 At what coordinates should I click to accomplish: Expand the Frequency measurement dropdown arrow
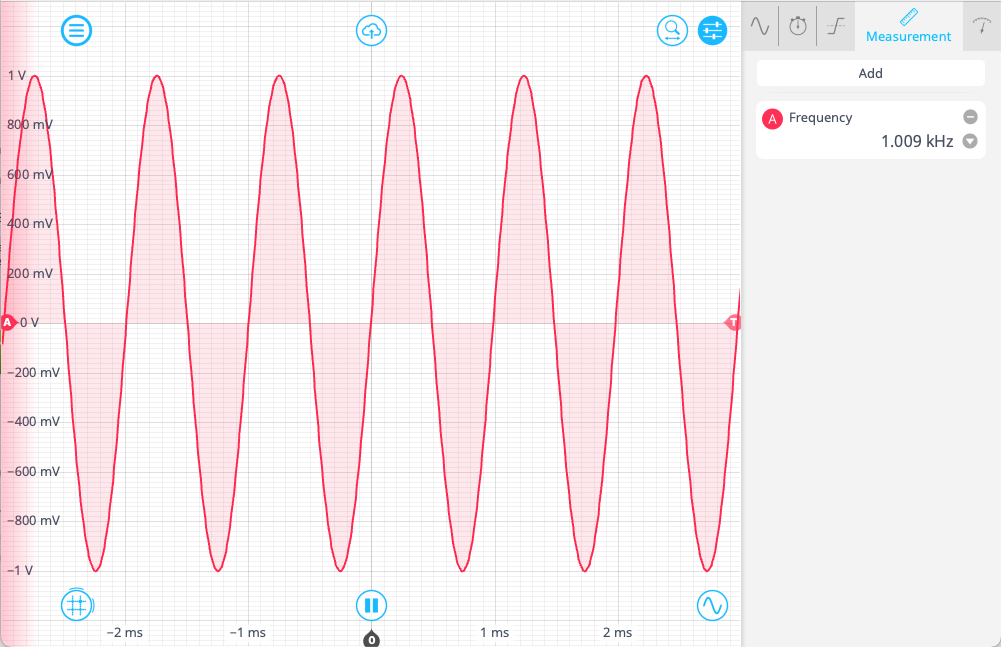(969, 142)
